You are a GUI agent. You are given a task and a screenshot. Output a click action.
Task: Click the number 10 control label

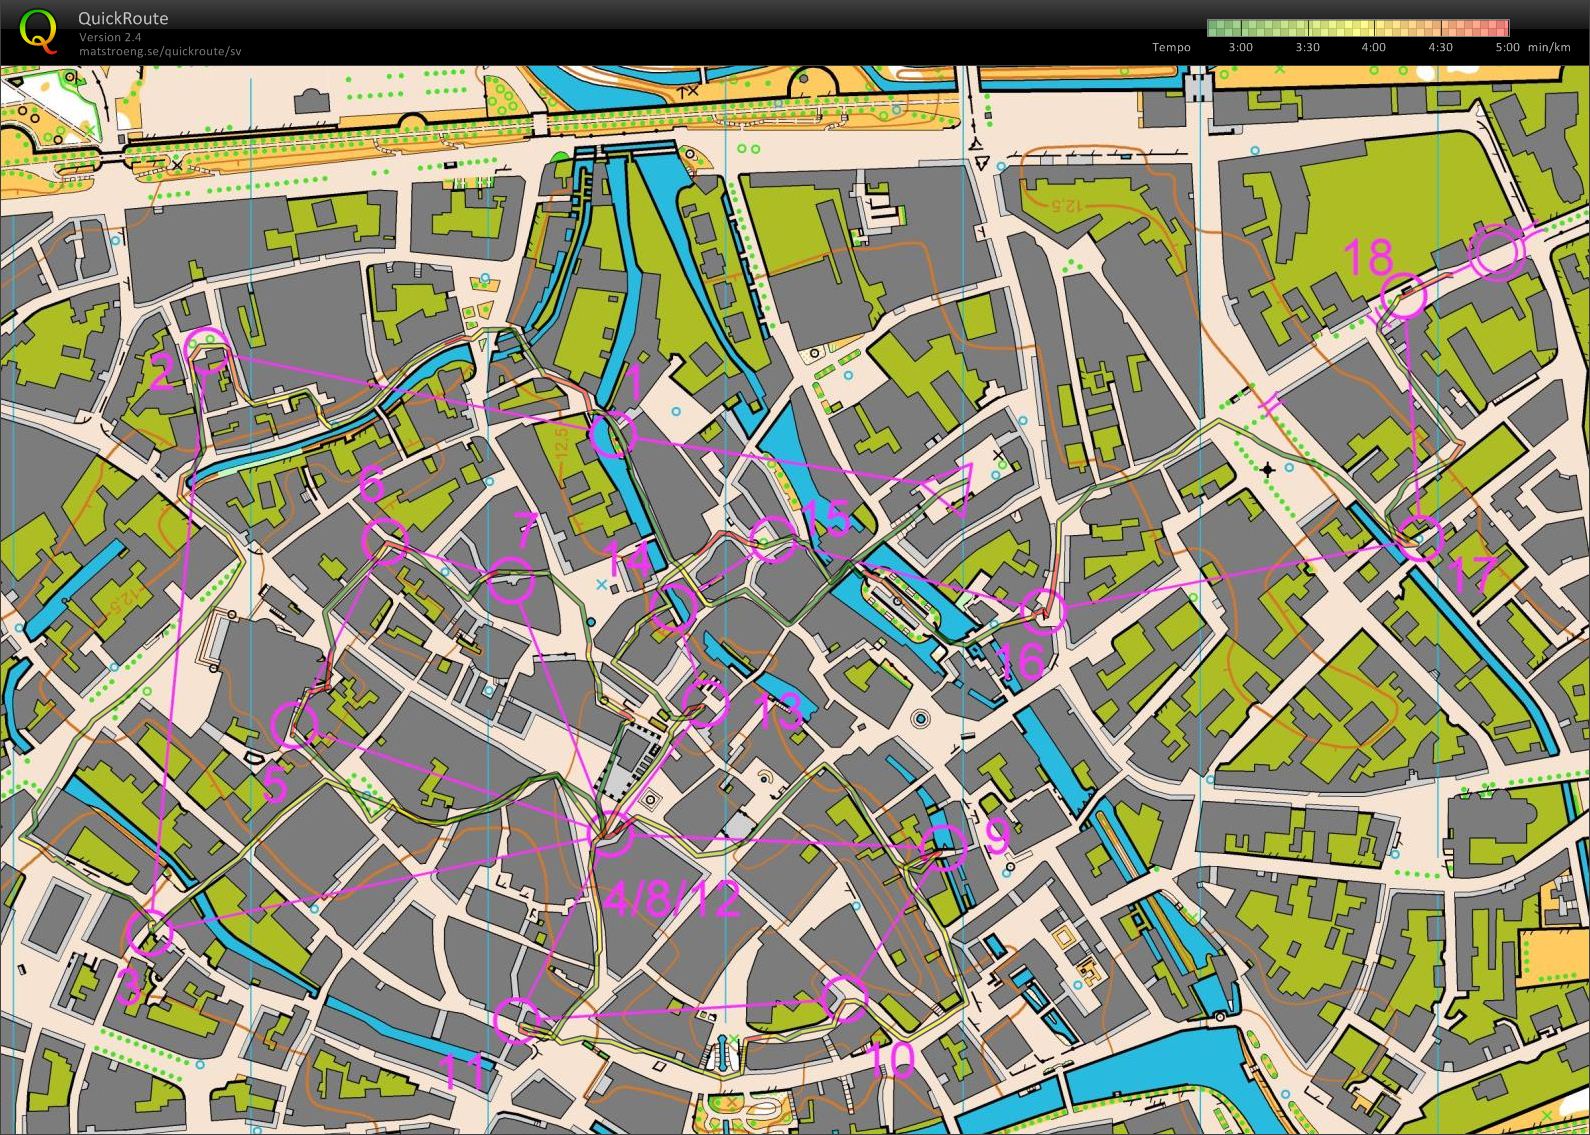click(x=892, y=1059)
